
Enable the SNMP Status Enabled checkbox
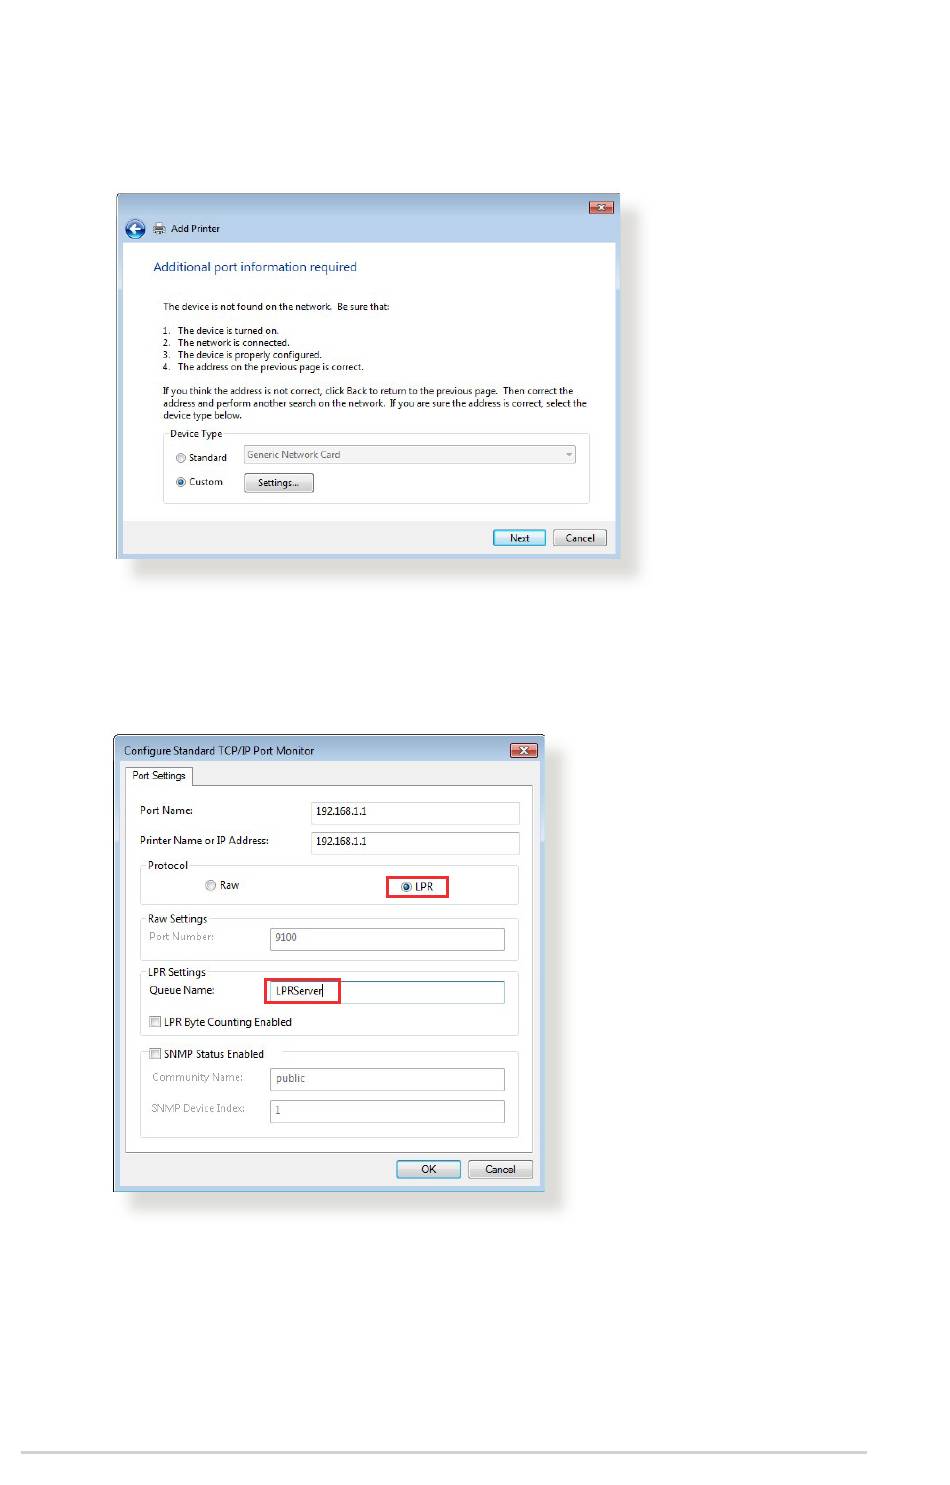(155, 1054)
